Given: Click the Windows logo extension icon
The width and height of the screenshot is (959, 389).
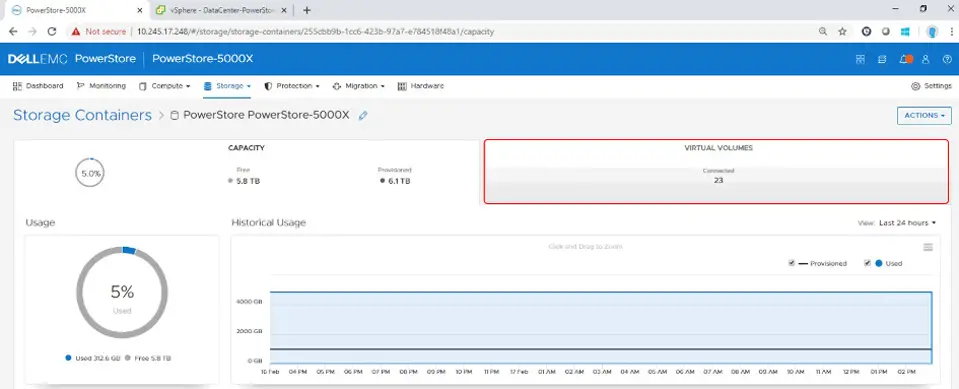Looking at the screenshot, I should click(x=905, y=31).
